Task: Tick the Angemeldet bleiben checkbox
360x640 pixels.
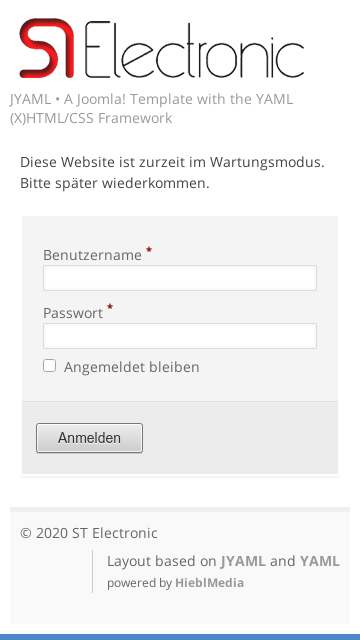Action: point(49,366)
